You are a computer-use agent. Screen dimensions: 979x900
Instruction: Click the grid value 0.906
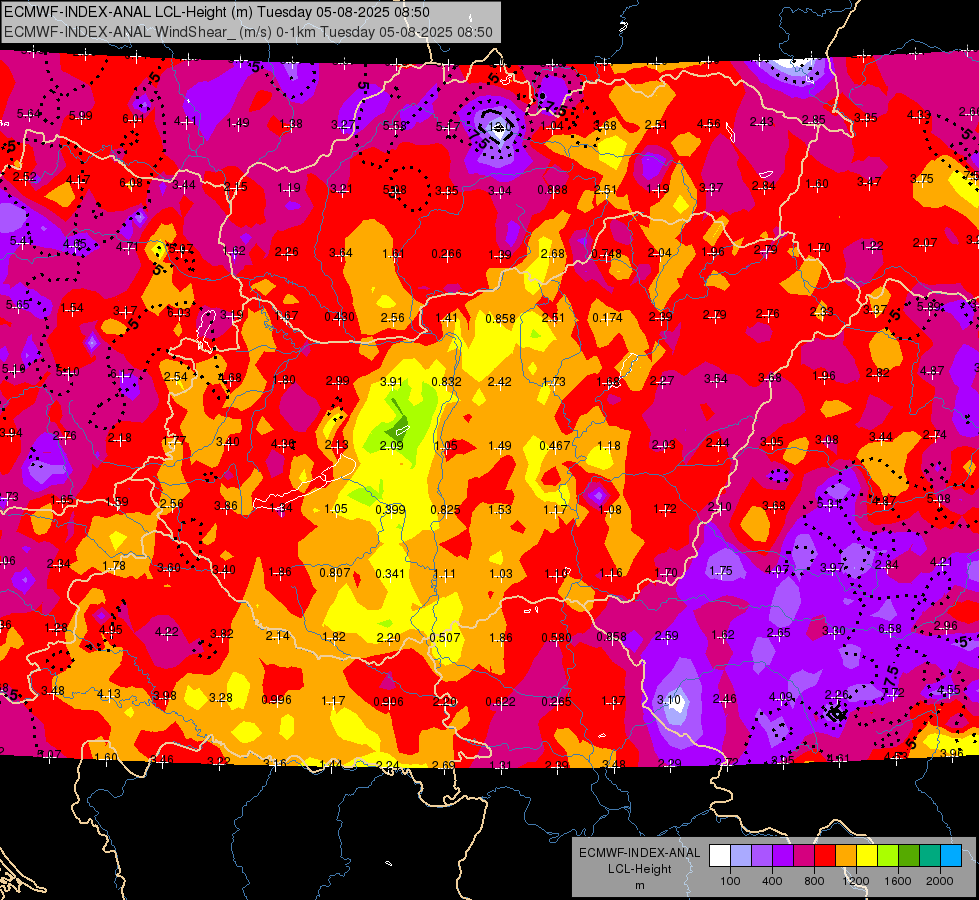click(x=388, y=702)
